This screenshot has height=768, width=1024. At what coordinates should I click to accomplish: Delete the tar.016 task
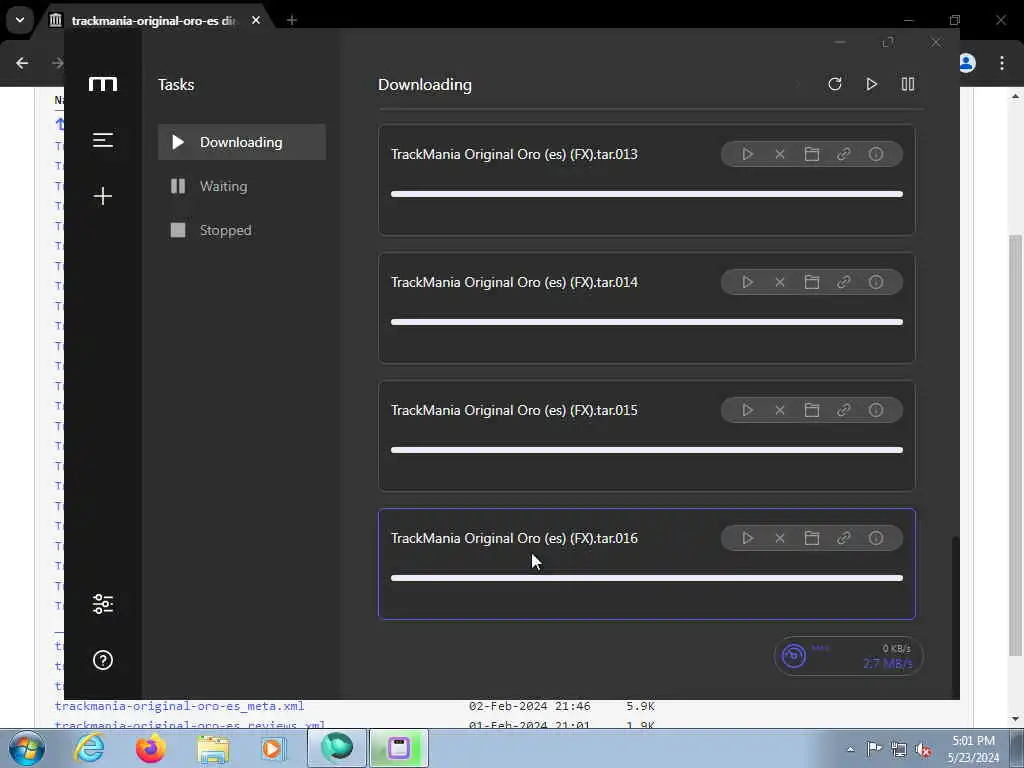point(780,538)
